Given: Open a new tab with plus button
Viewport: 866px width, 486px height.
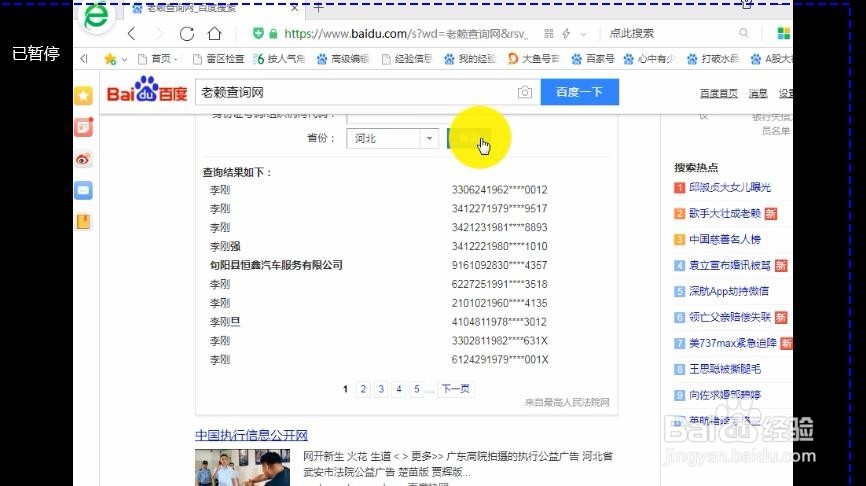Looking at the screenshot, I should tap(318, 8).
